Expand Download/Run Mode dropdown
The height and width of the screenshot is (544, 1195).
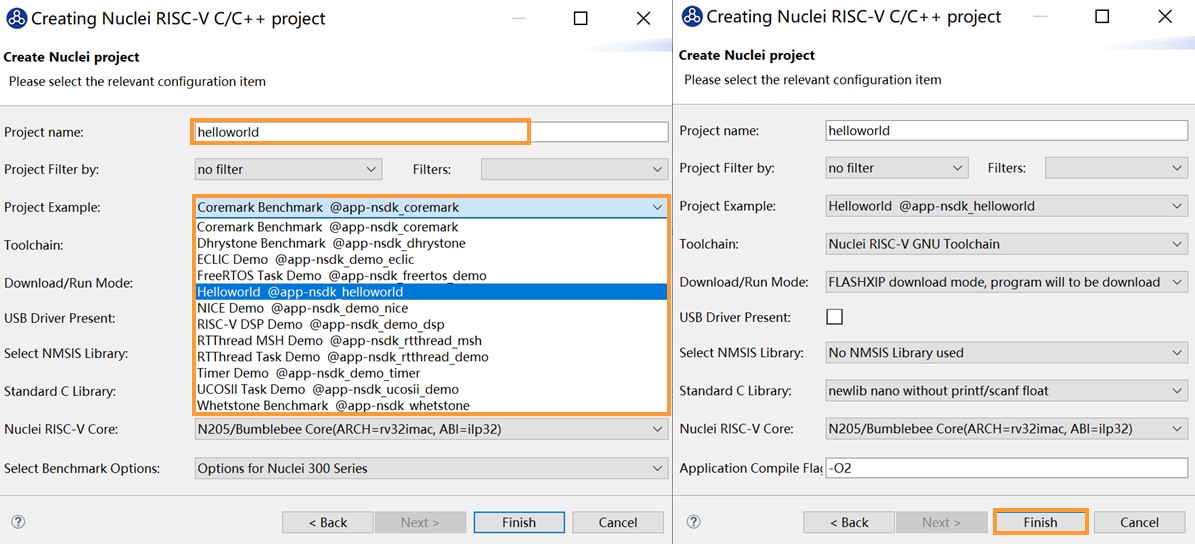pyautogui.click(x=1006, y=282)
